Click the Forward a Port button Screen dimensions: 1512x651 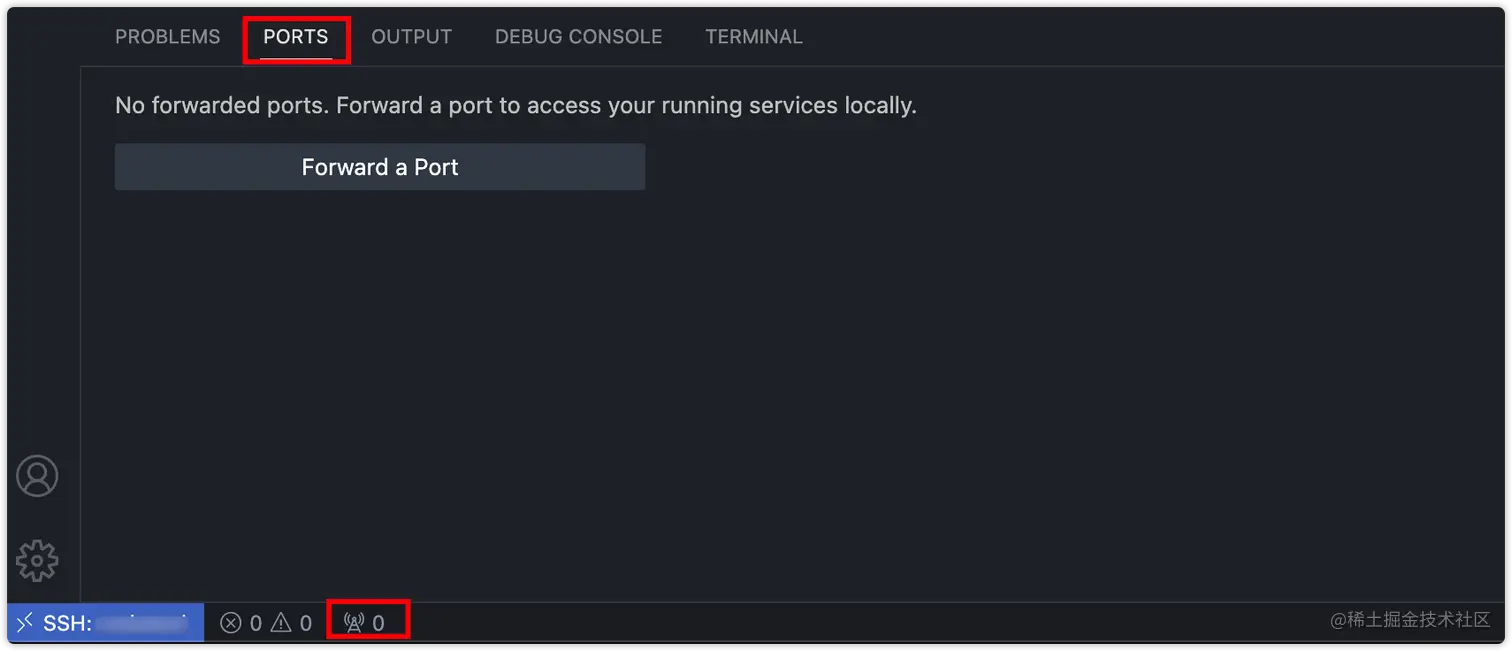(x=380, y=167)
